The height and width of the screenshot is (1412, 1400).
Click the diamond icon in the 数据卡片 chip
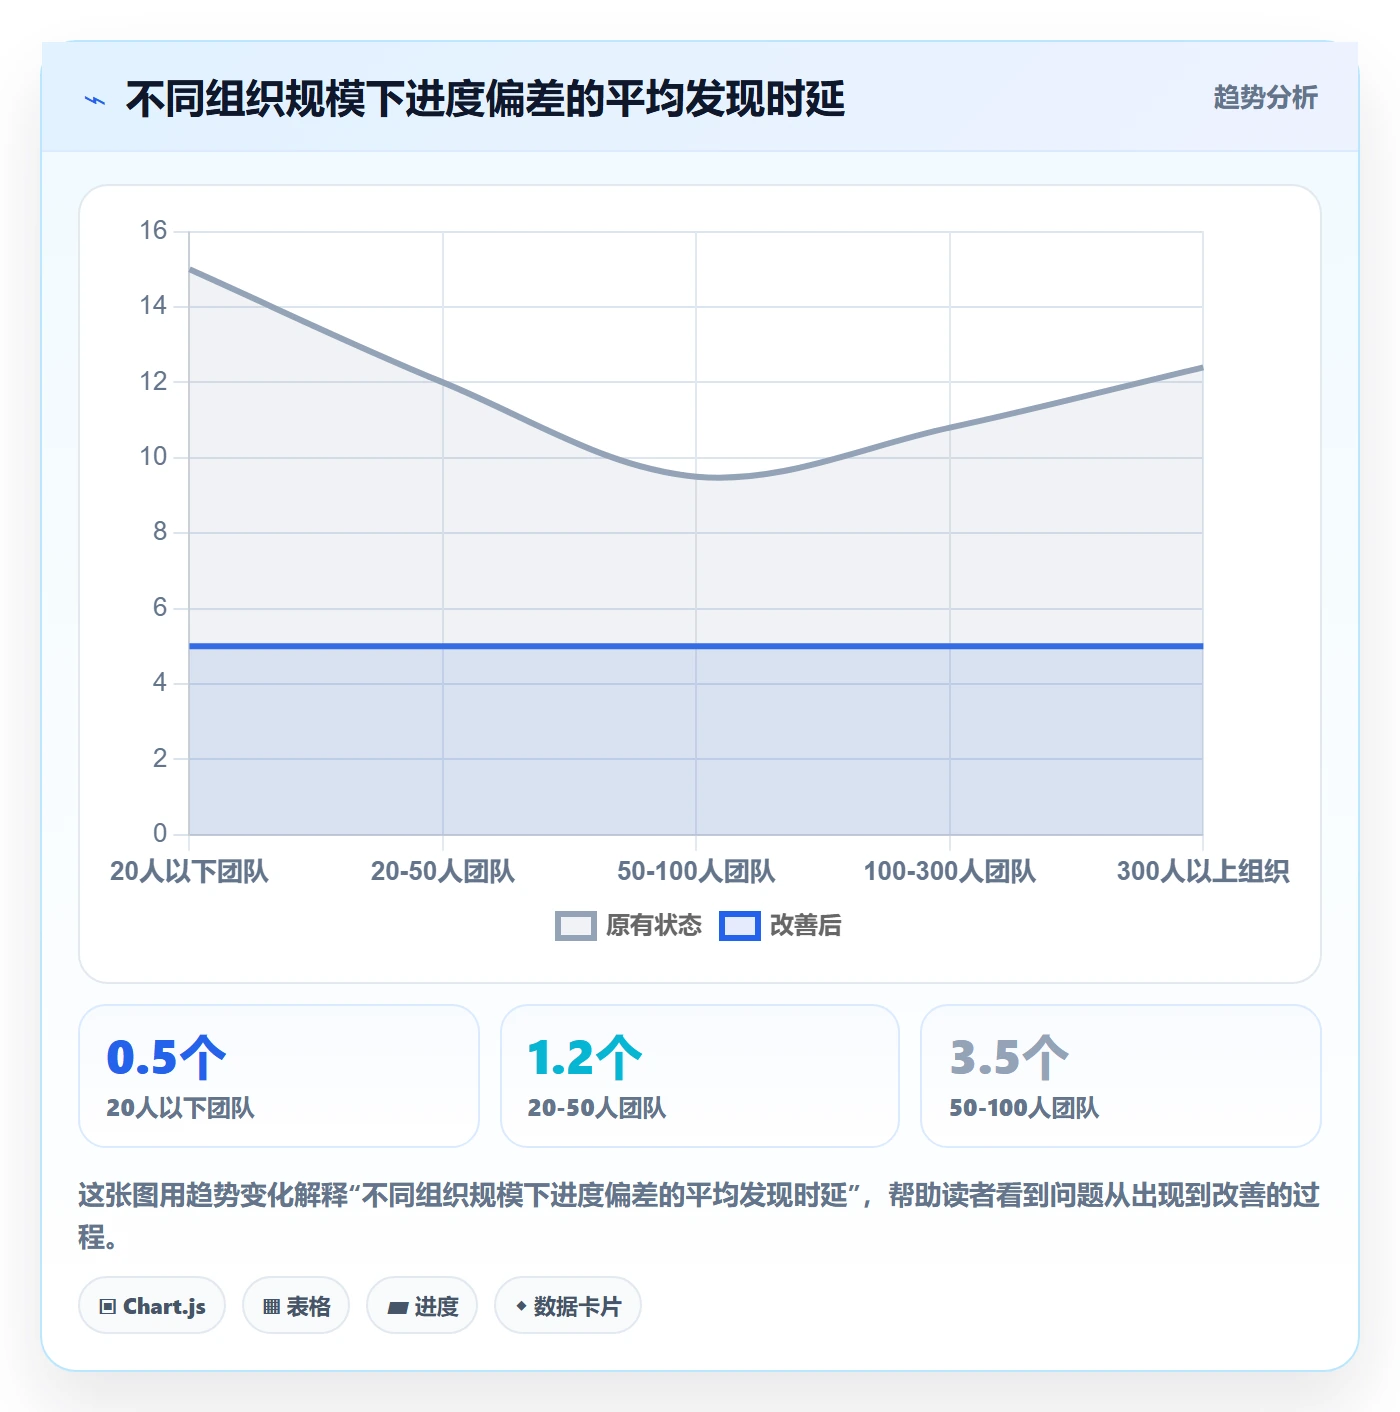521,1306
